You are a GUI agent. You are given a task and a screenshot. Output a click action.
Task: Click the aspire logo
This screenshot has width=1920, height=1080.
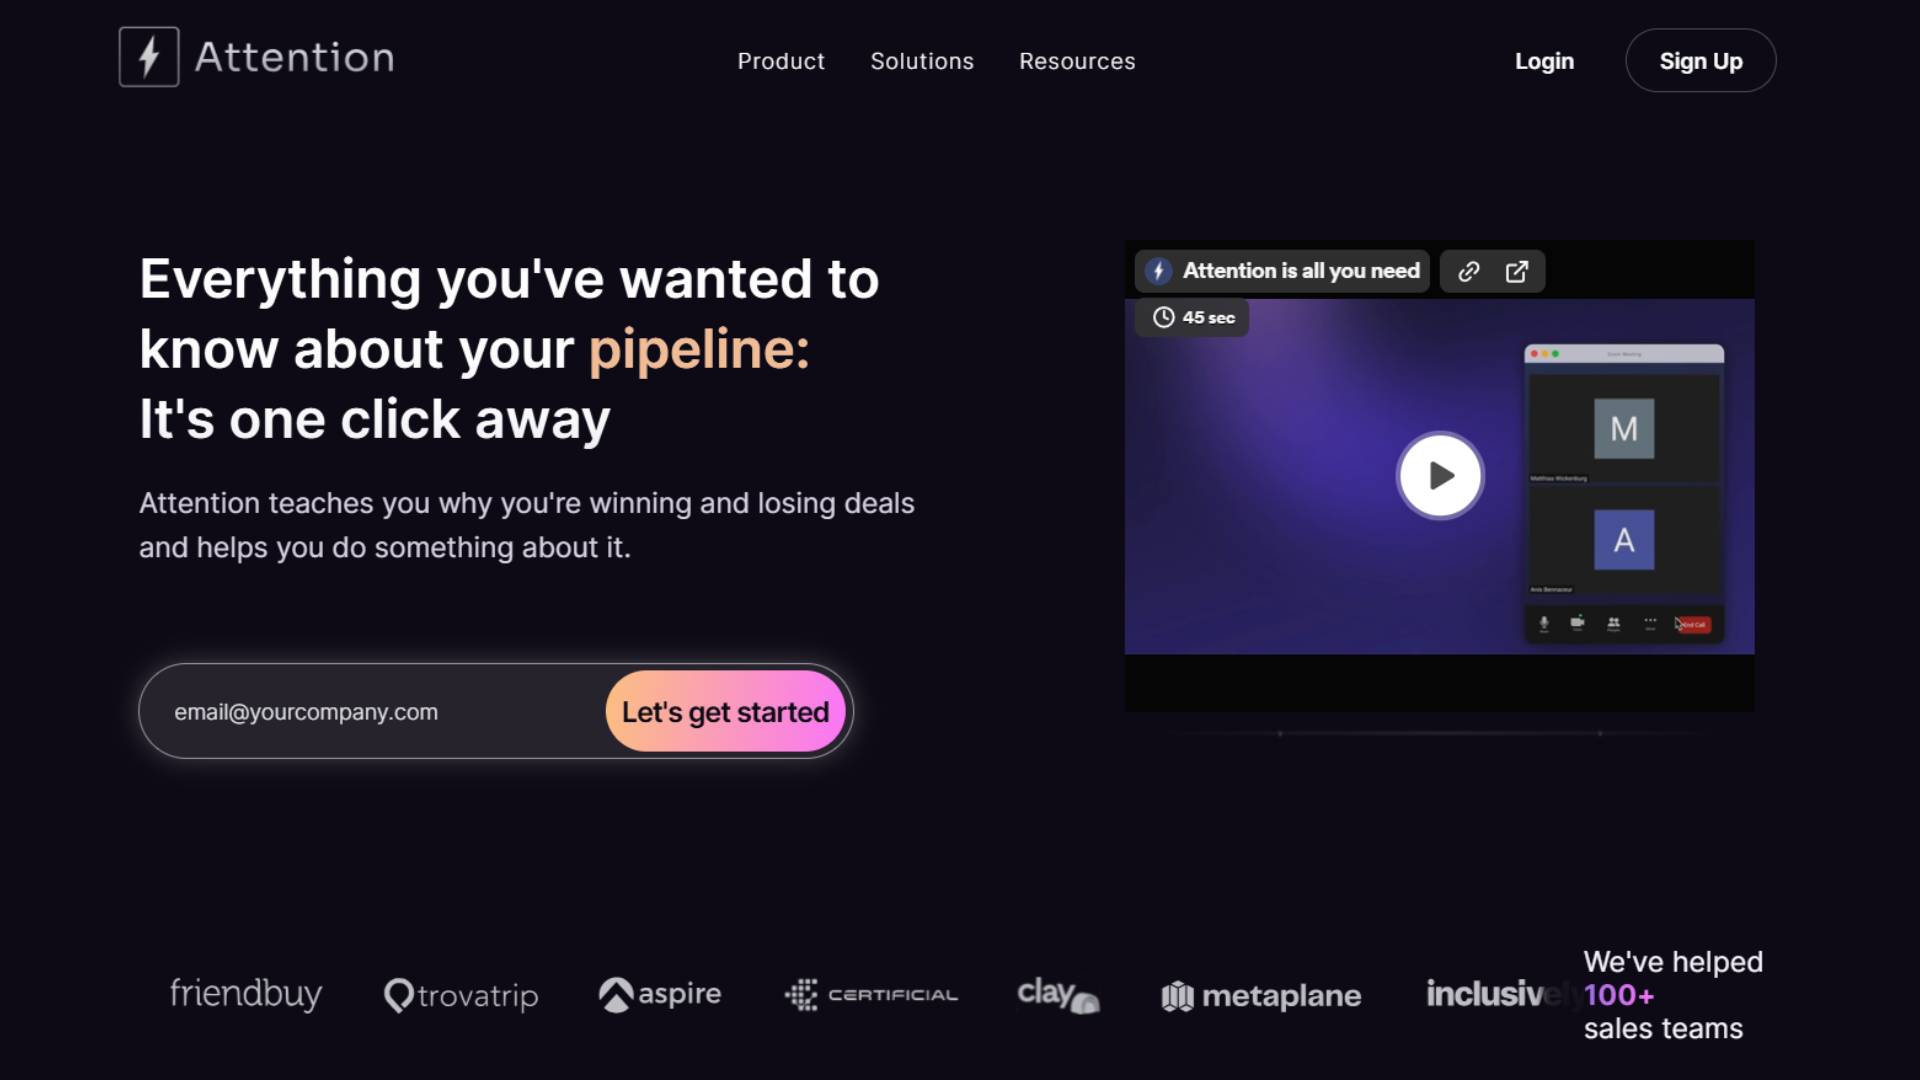coord(660,994)
